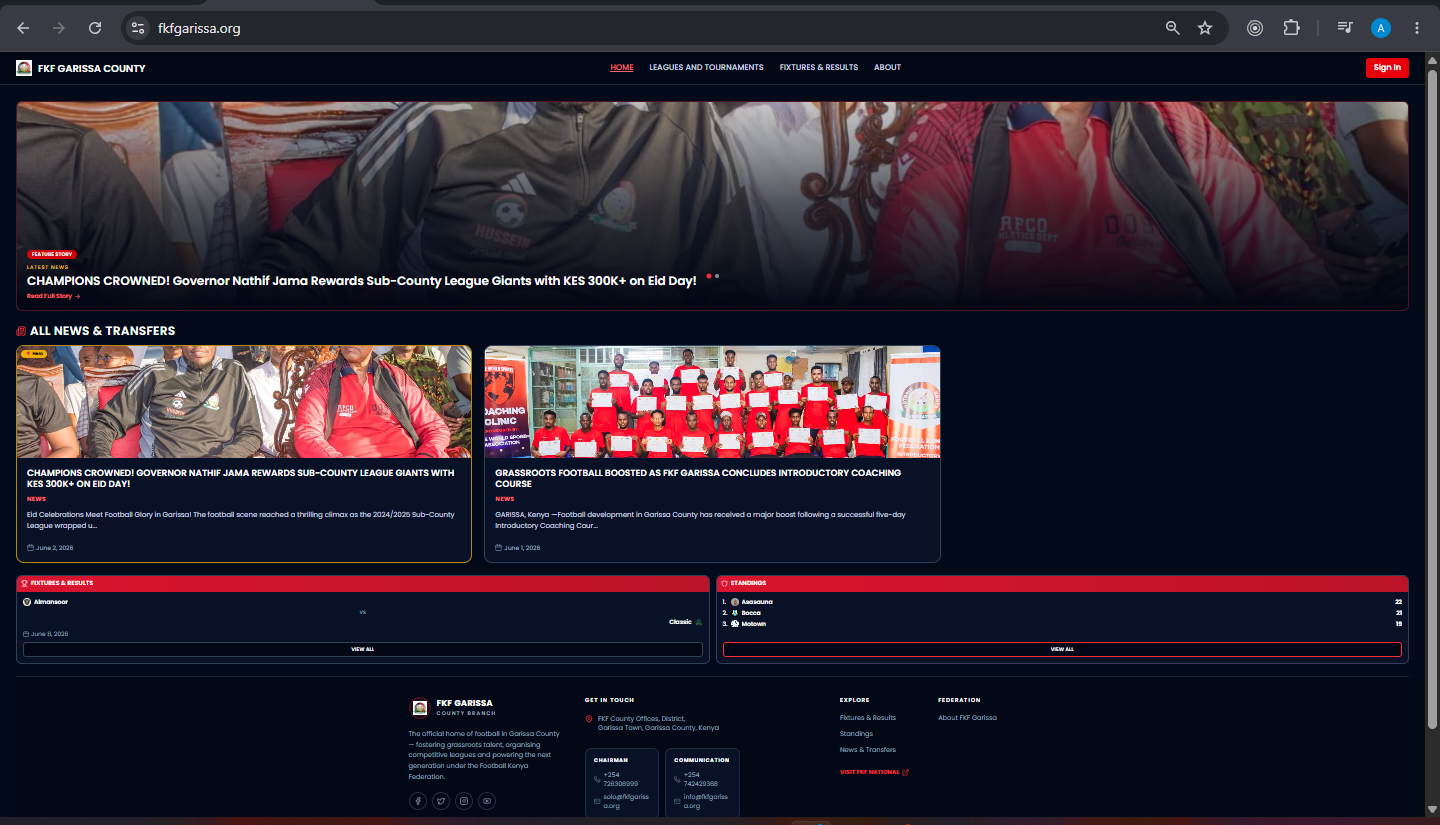Open the Extensions puzzle icon
The image size is (1440, 825).
(x=1291, y=28)
